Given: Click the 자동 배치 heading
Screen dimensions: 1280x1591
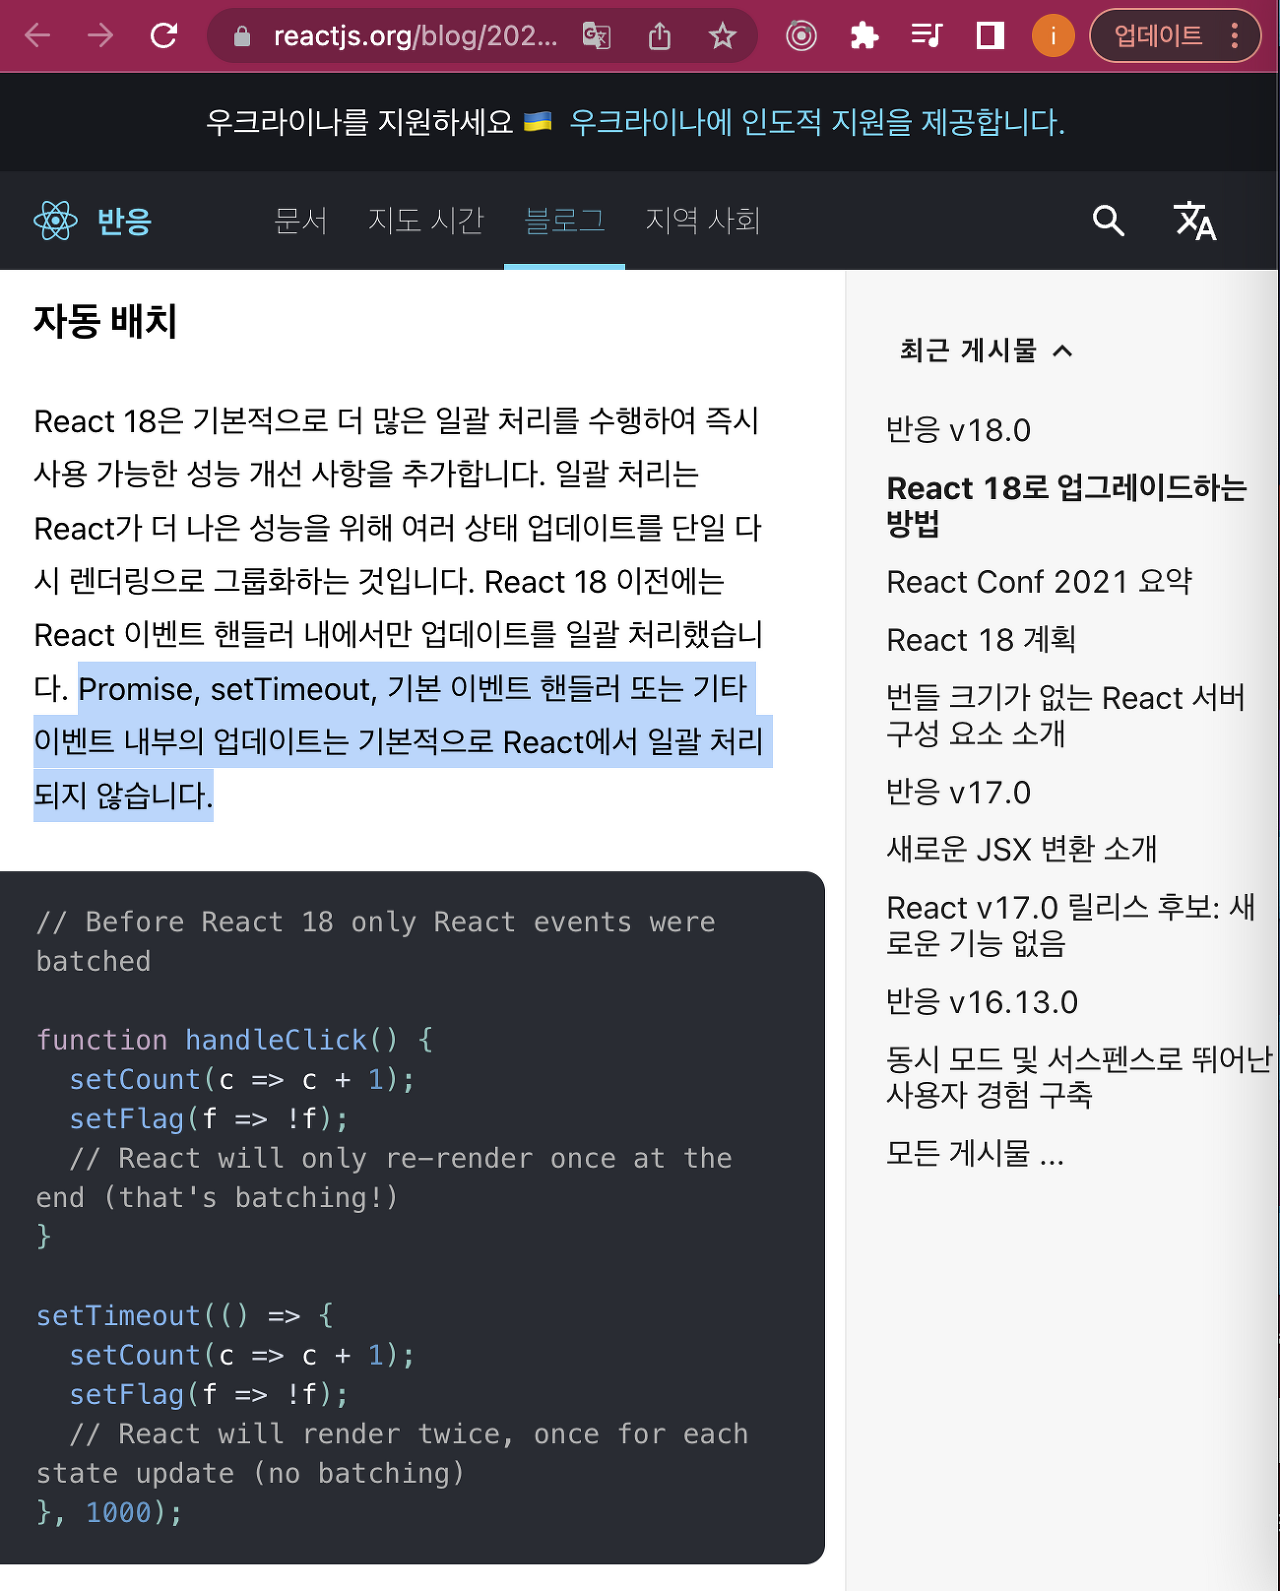Looking at the screenshot, I should tap(105, 322).
